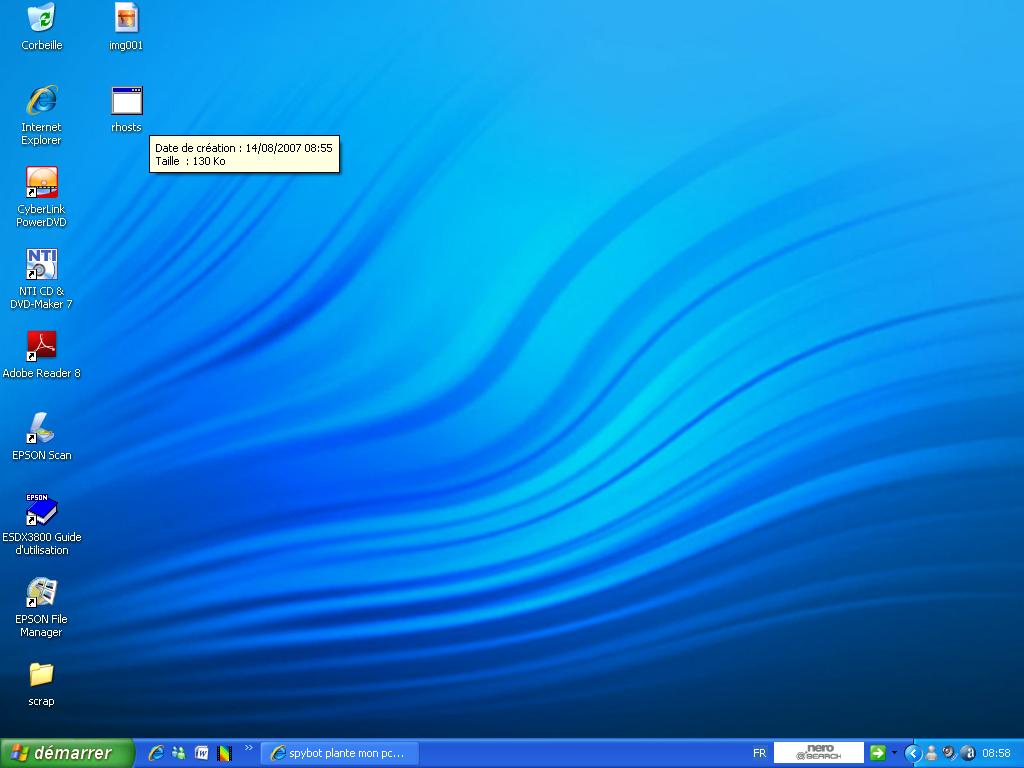
Task: Select the scrap folder
Action: [x=42, y=674]
